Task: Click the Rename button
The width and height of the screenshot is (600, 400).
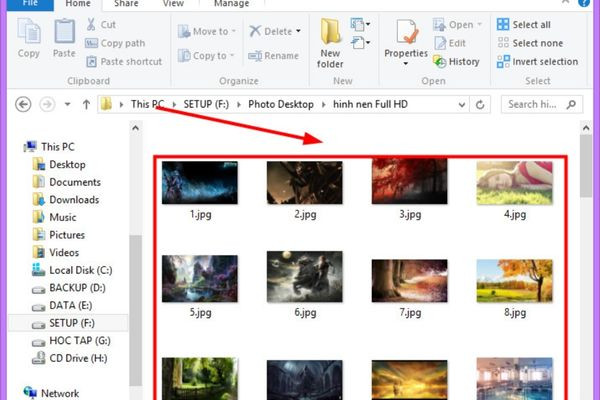Action: pos(273,56)
